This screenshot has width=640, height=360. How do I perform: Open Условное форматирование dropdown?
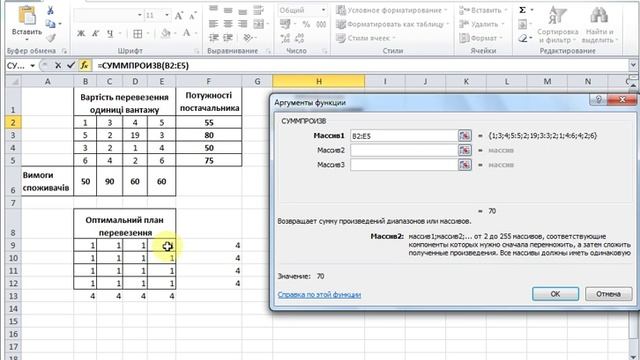(x=392, y=10)
